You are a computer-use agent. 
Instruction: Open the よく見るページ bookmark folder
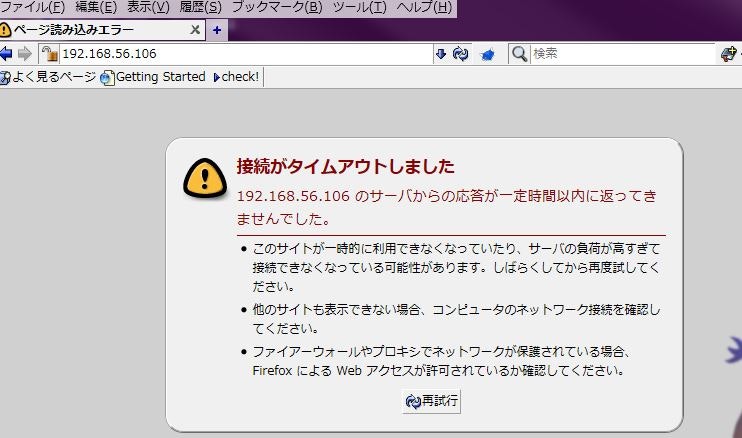tap(48, 77)
